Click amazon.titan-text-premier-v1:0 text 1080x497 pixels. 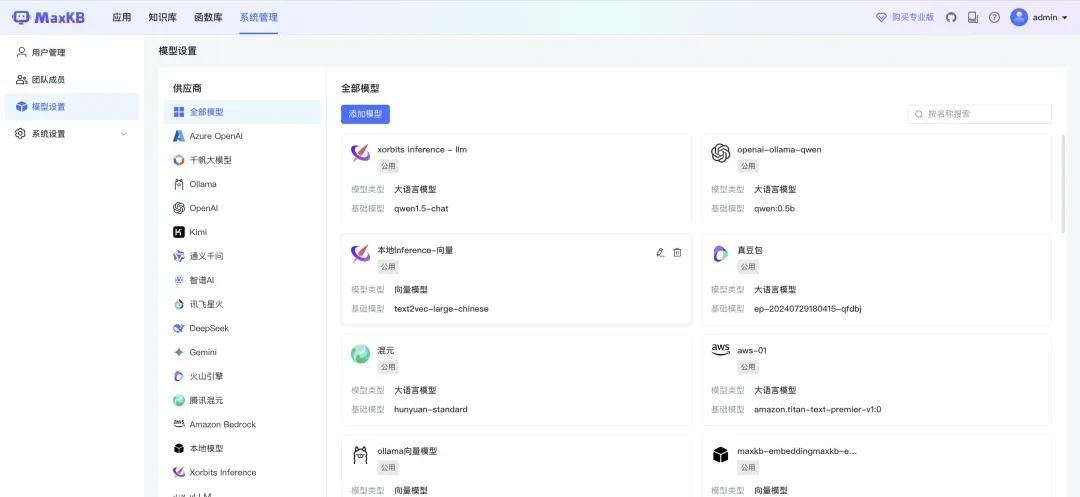coord(818,410)
